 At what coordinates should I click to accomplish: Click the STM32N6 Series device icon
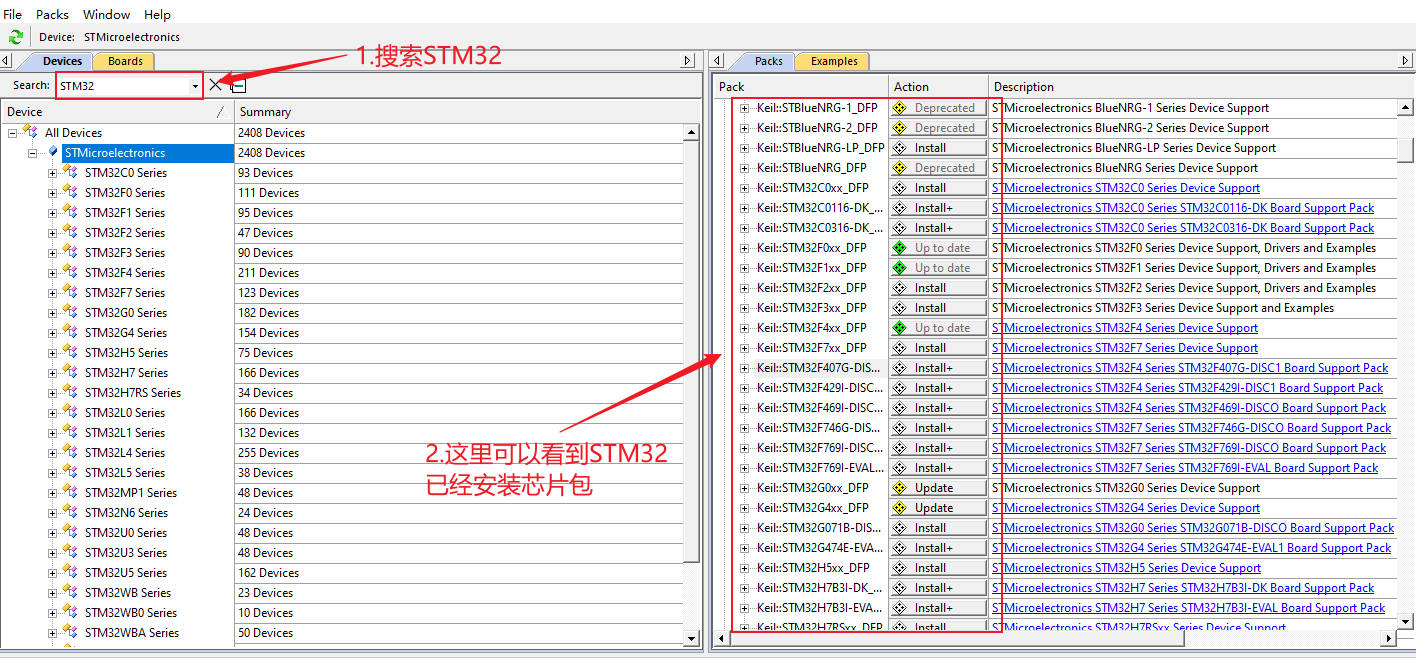(x=70, y=512)
